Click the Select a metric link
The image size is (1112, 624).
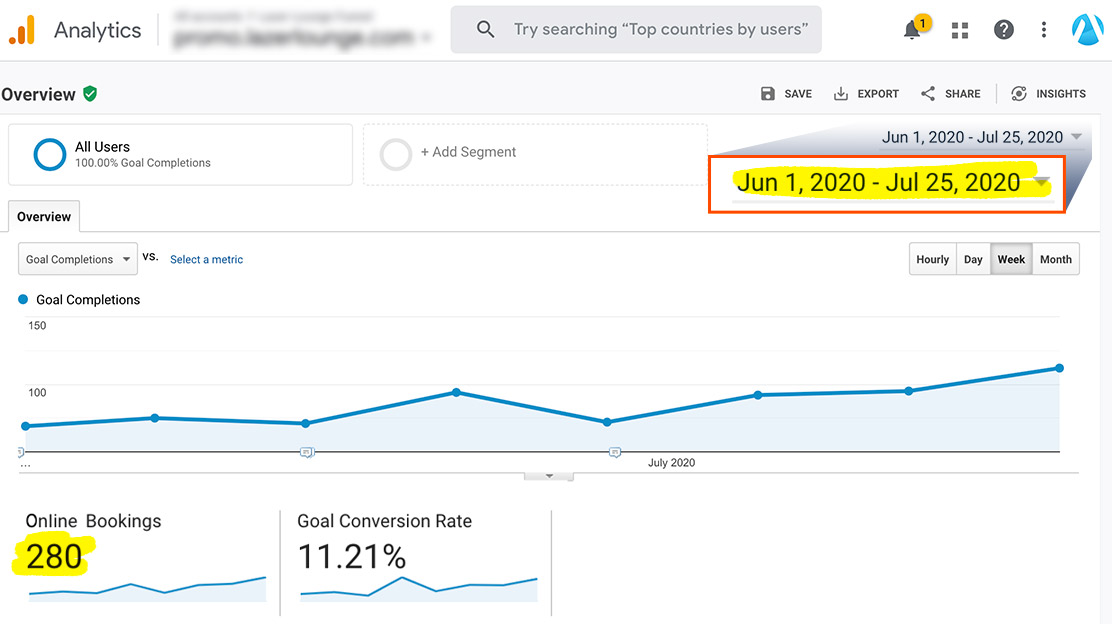tap(206, 259)
